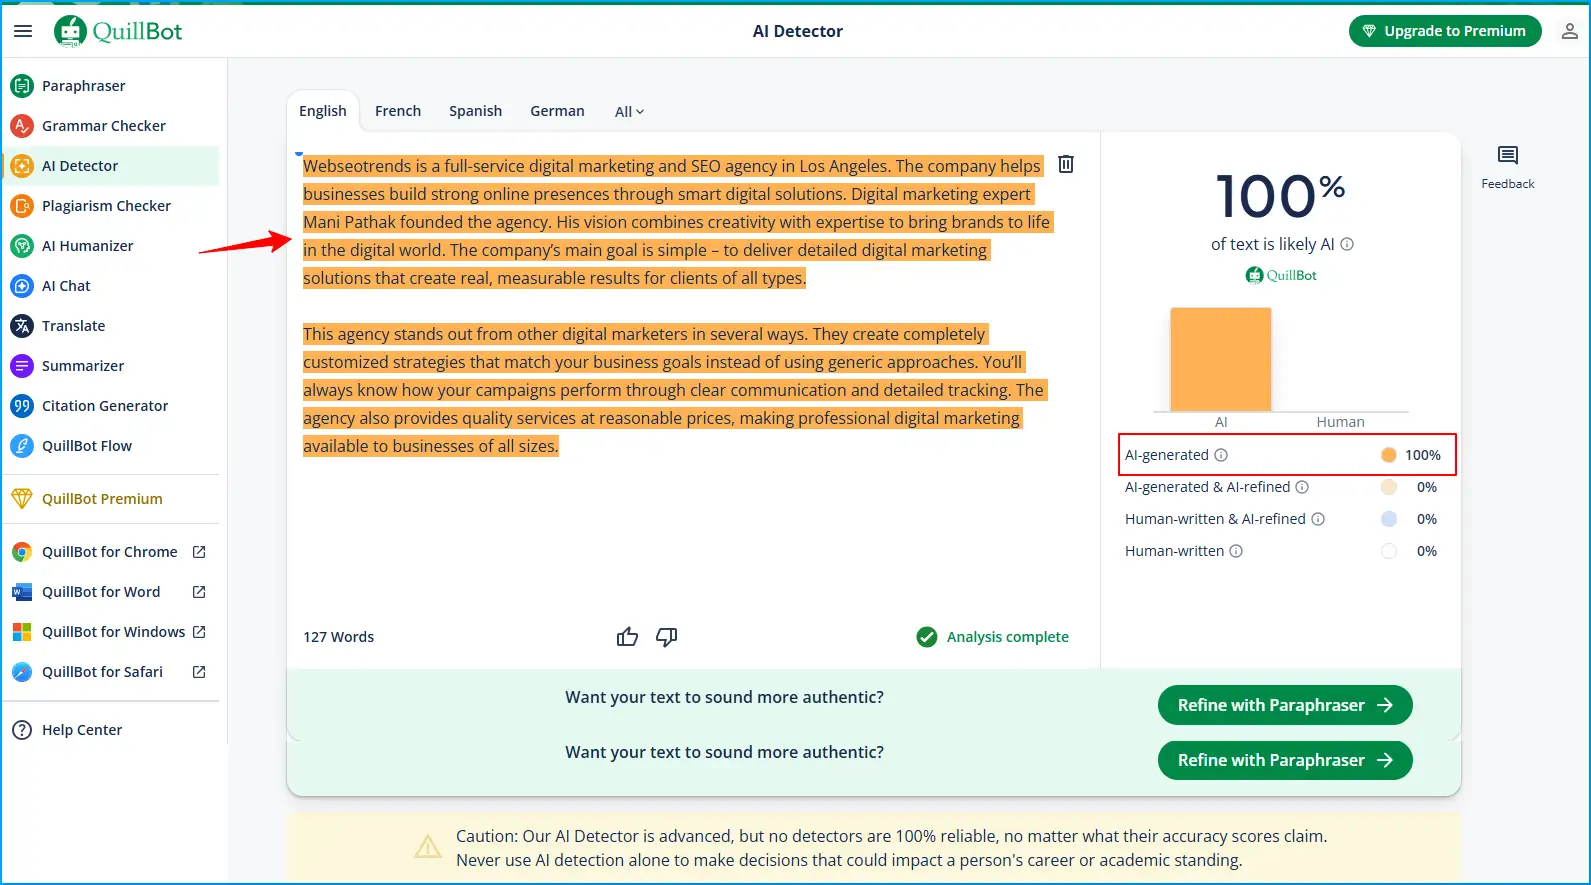Click info icon beside AI-generated & AI-refined

(x=1302, y=487)
